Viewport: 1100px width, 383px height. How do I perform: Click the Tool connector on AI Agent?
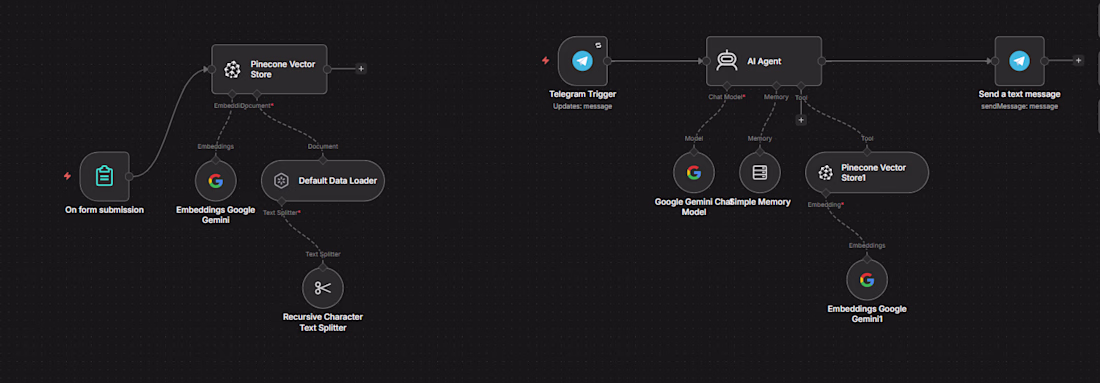pos(801,86)
